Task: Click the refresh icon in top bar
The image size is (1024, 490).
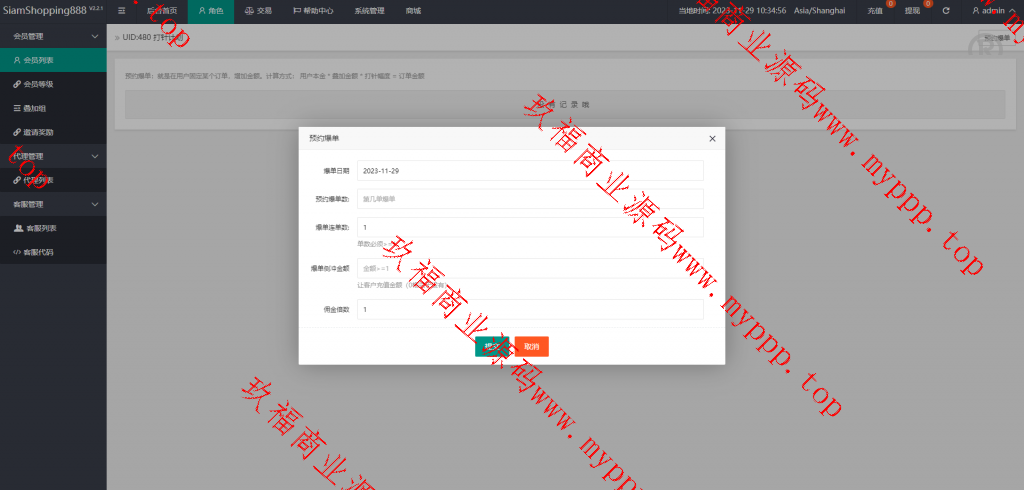Action: click(x=945, y=11)
